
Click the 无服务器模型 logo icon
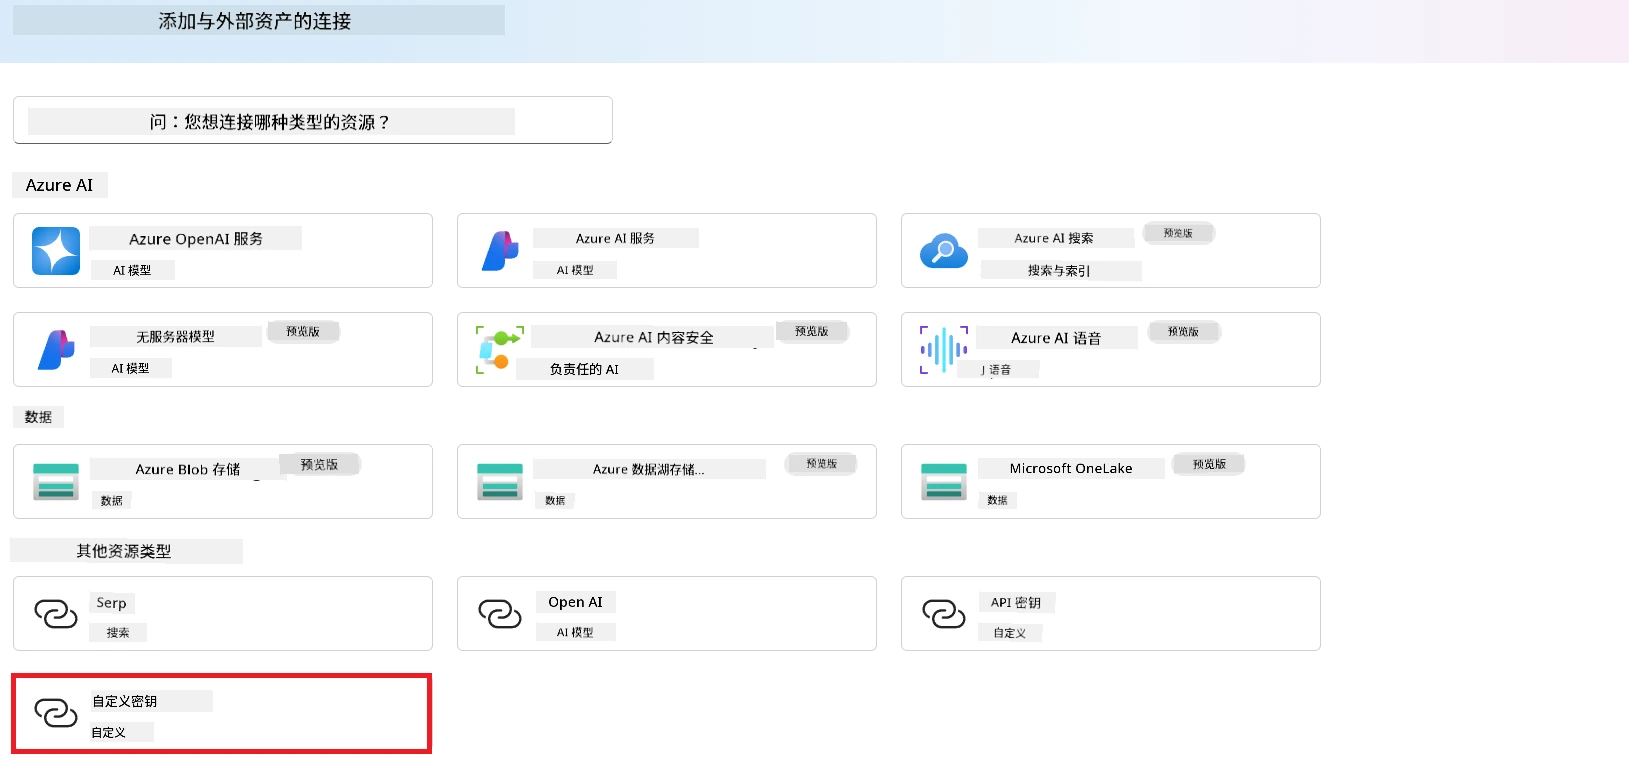[56, 350]
